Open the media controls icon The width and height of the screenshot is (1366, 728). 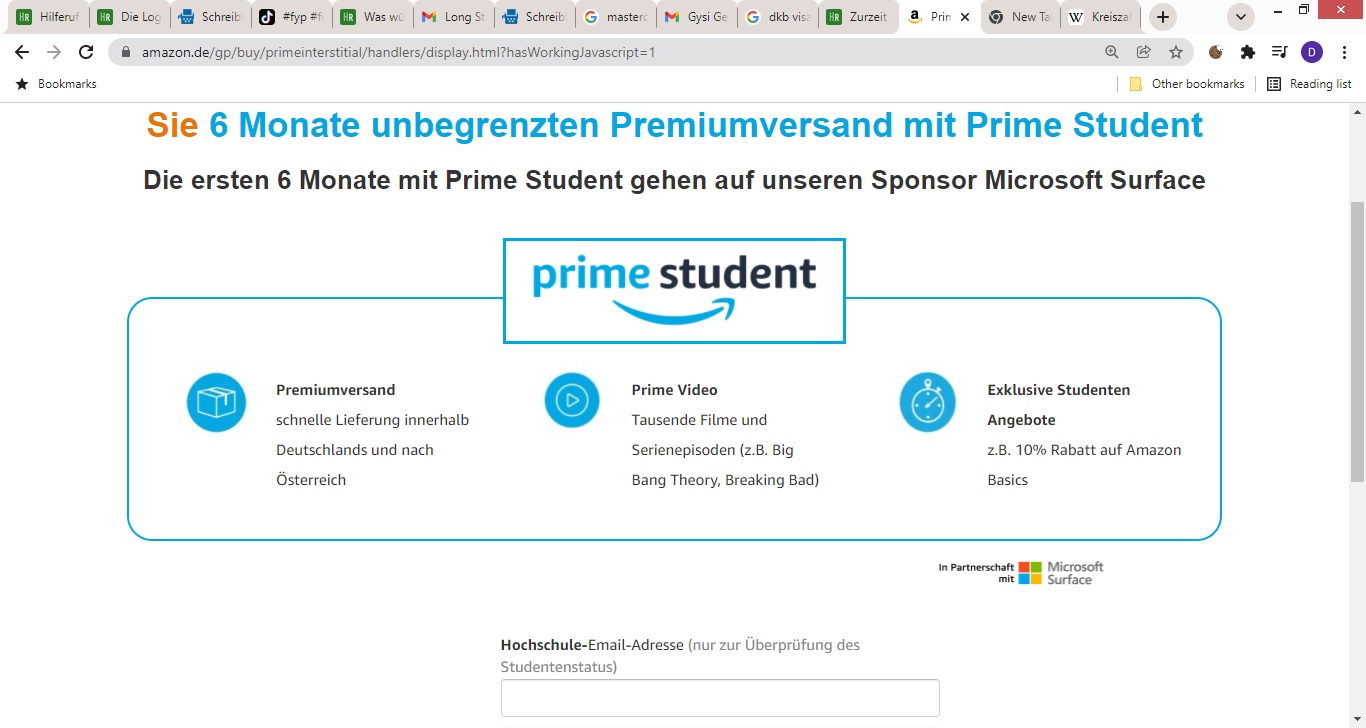[1280, 52]
